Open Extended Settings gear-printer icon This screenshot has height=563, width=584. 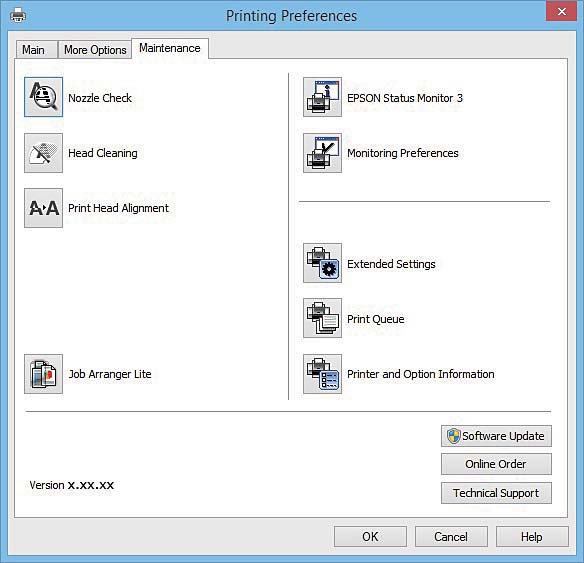[323, 263]
